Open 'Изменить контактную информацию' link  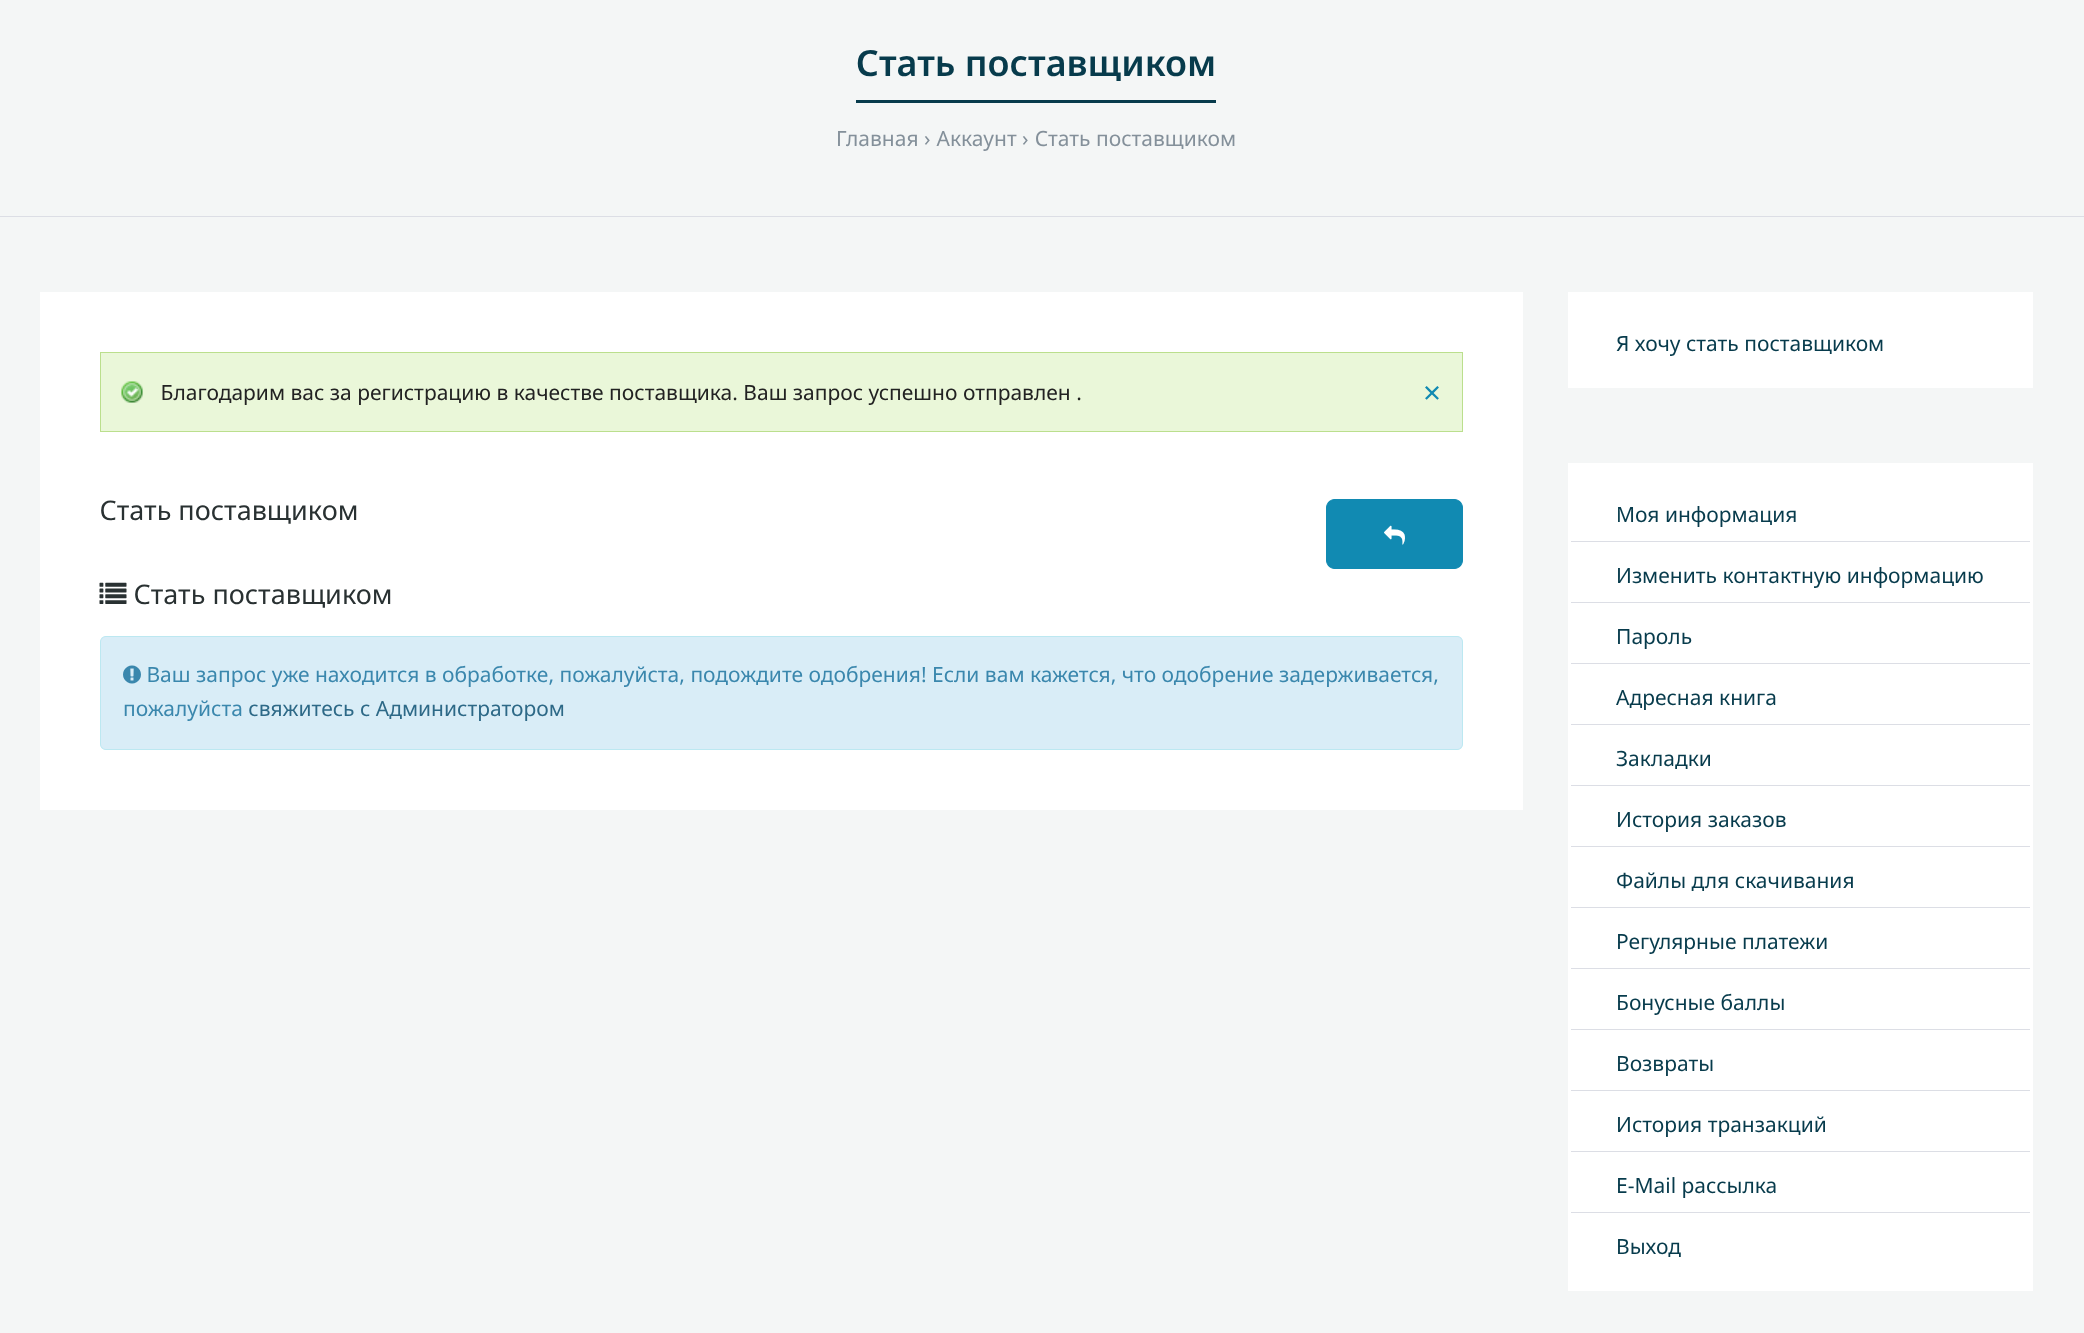tap(1799, 576)
